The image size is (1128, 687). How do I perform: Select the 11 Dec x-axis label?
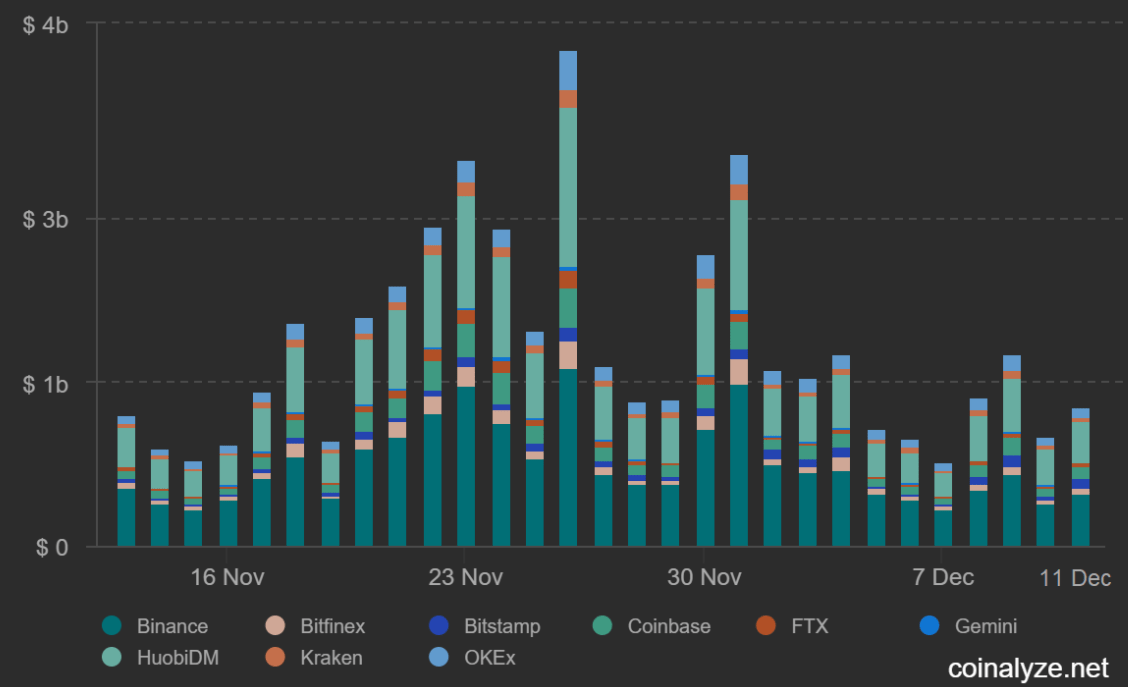coord(1075,578)
